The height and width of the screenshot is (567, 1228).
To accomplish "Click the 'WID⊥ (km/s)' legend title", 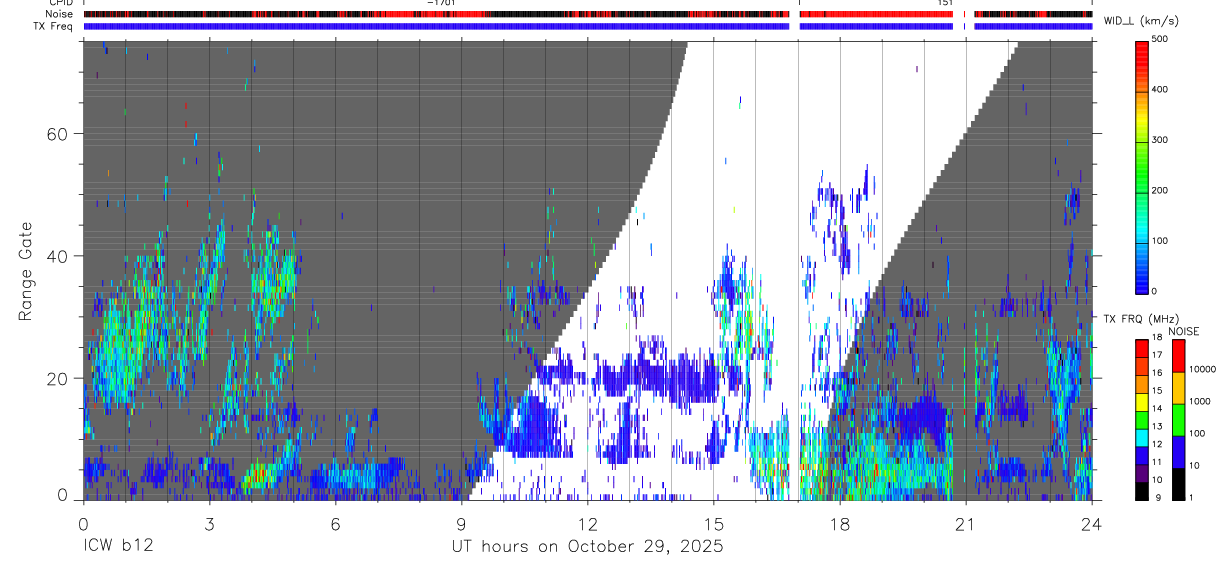I will tap(1141, 21).
